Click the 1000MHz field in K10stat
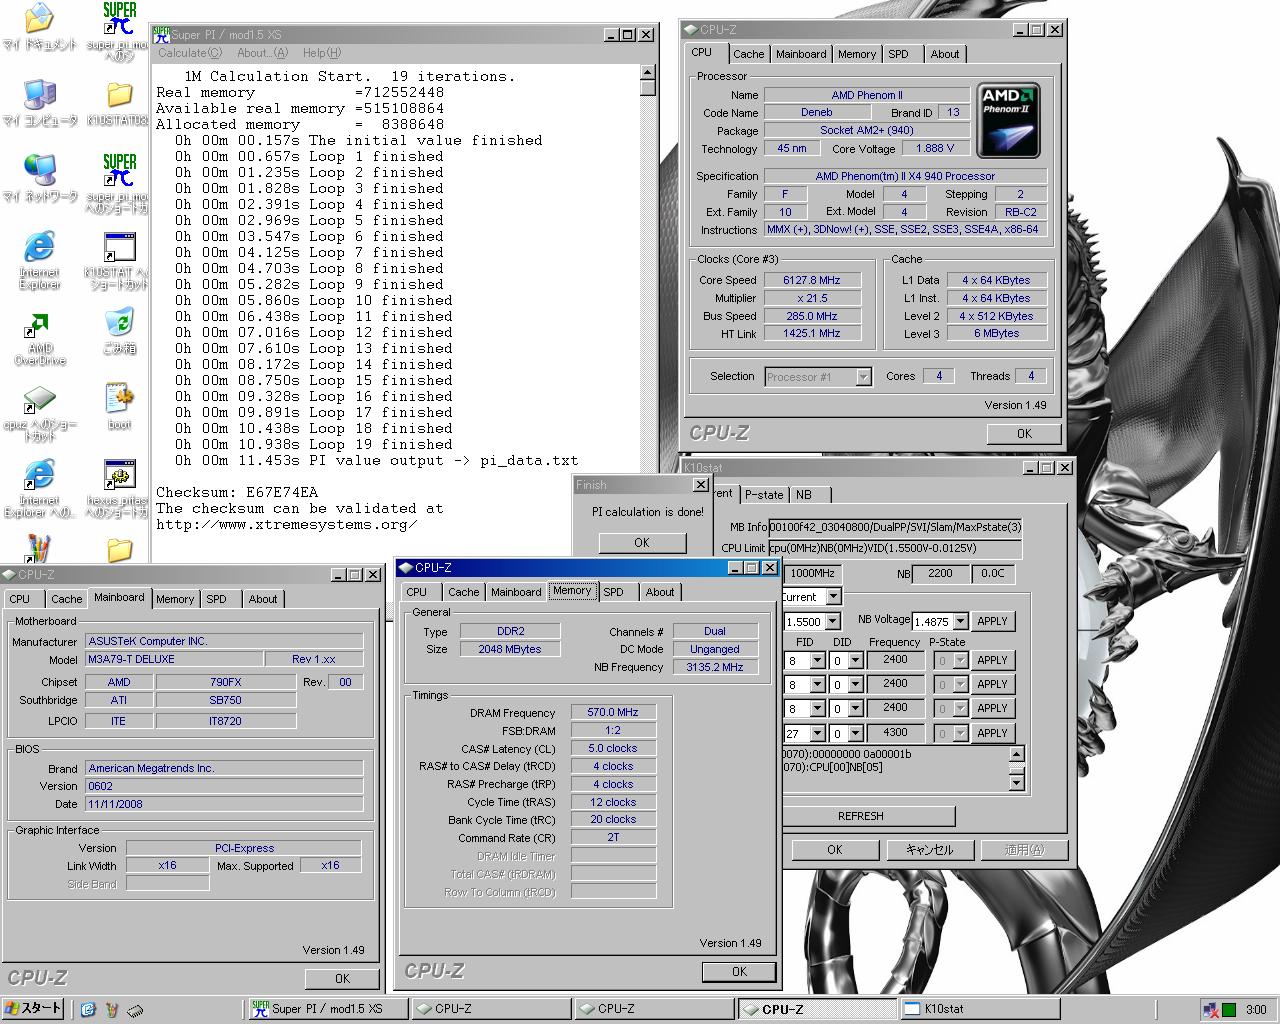This screenshot has height=1024, width=1280. [x=812, y=574]
